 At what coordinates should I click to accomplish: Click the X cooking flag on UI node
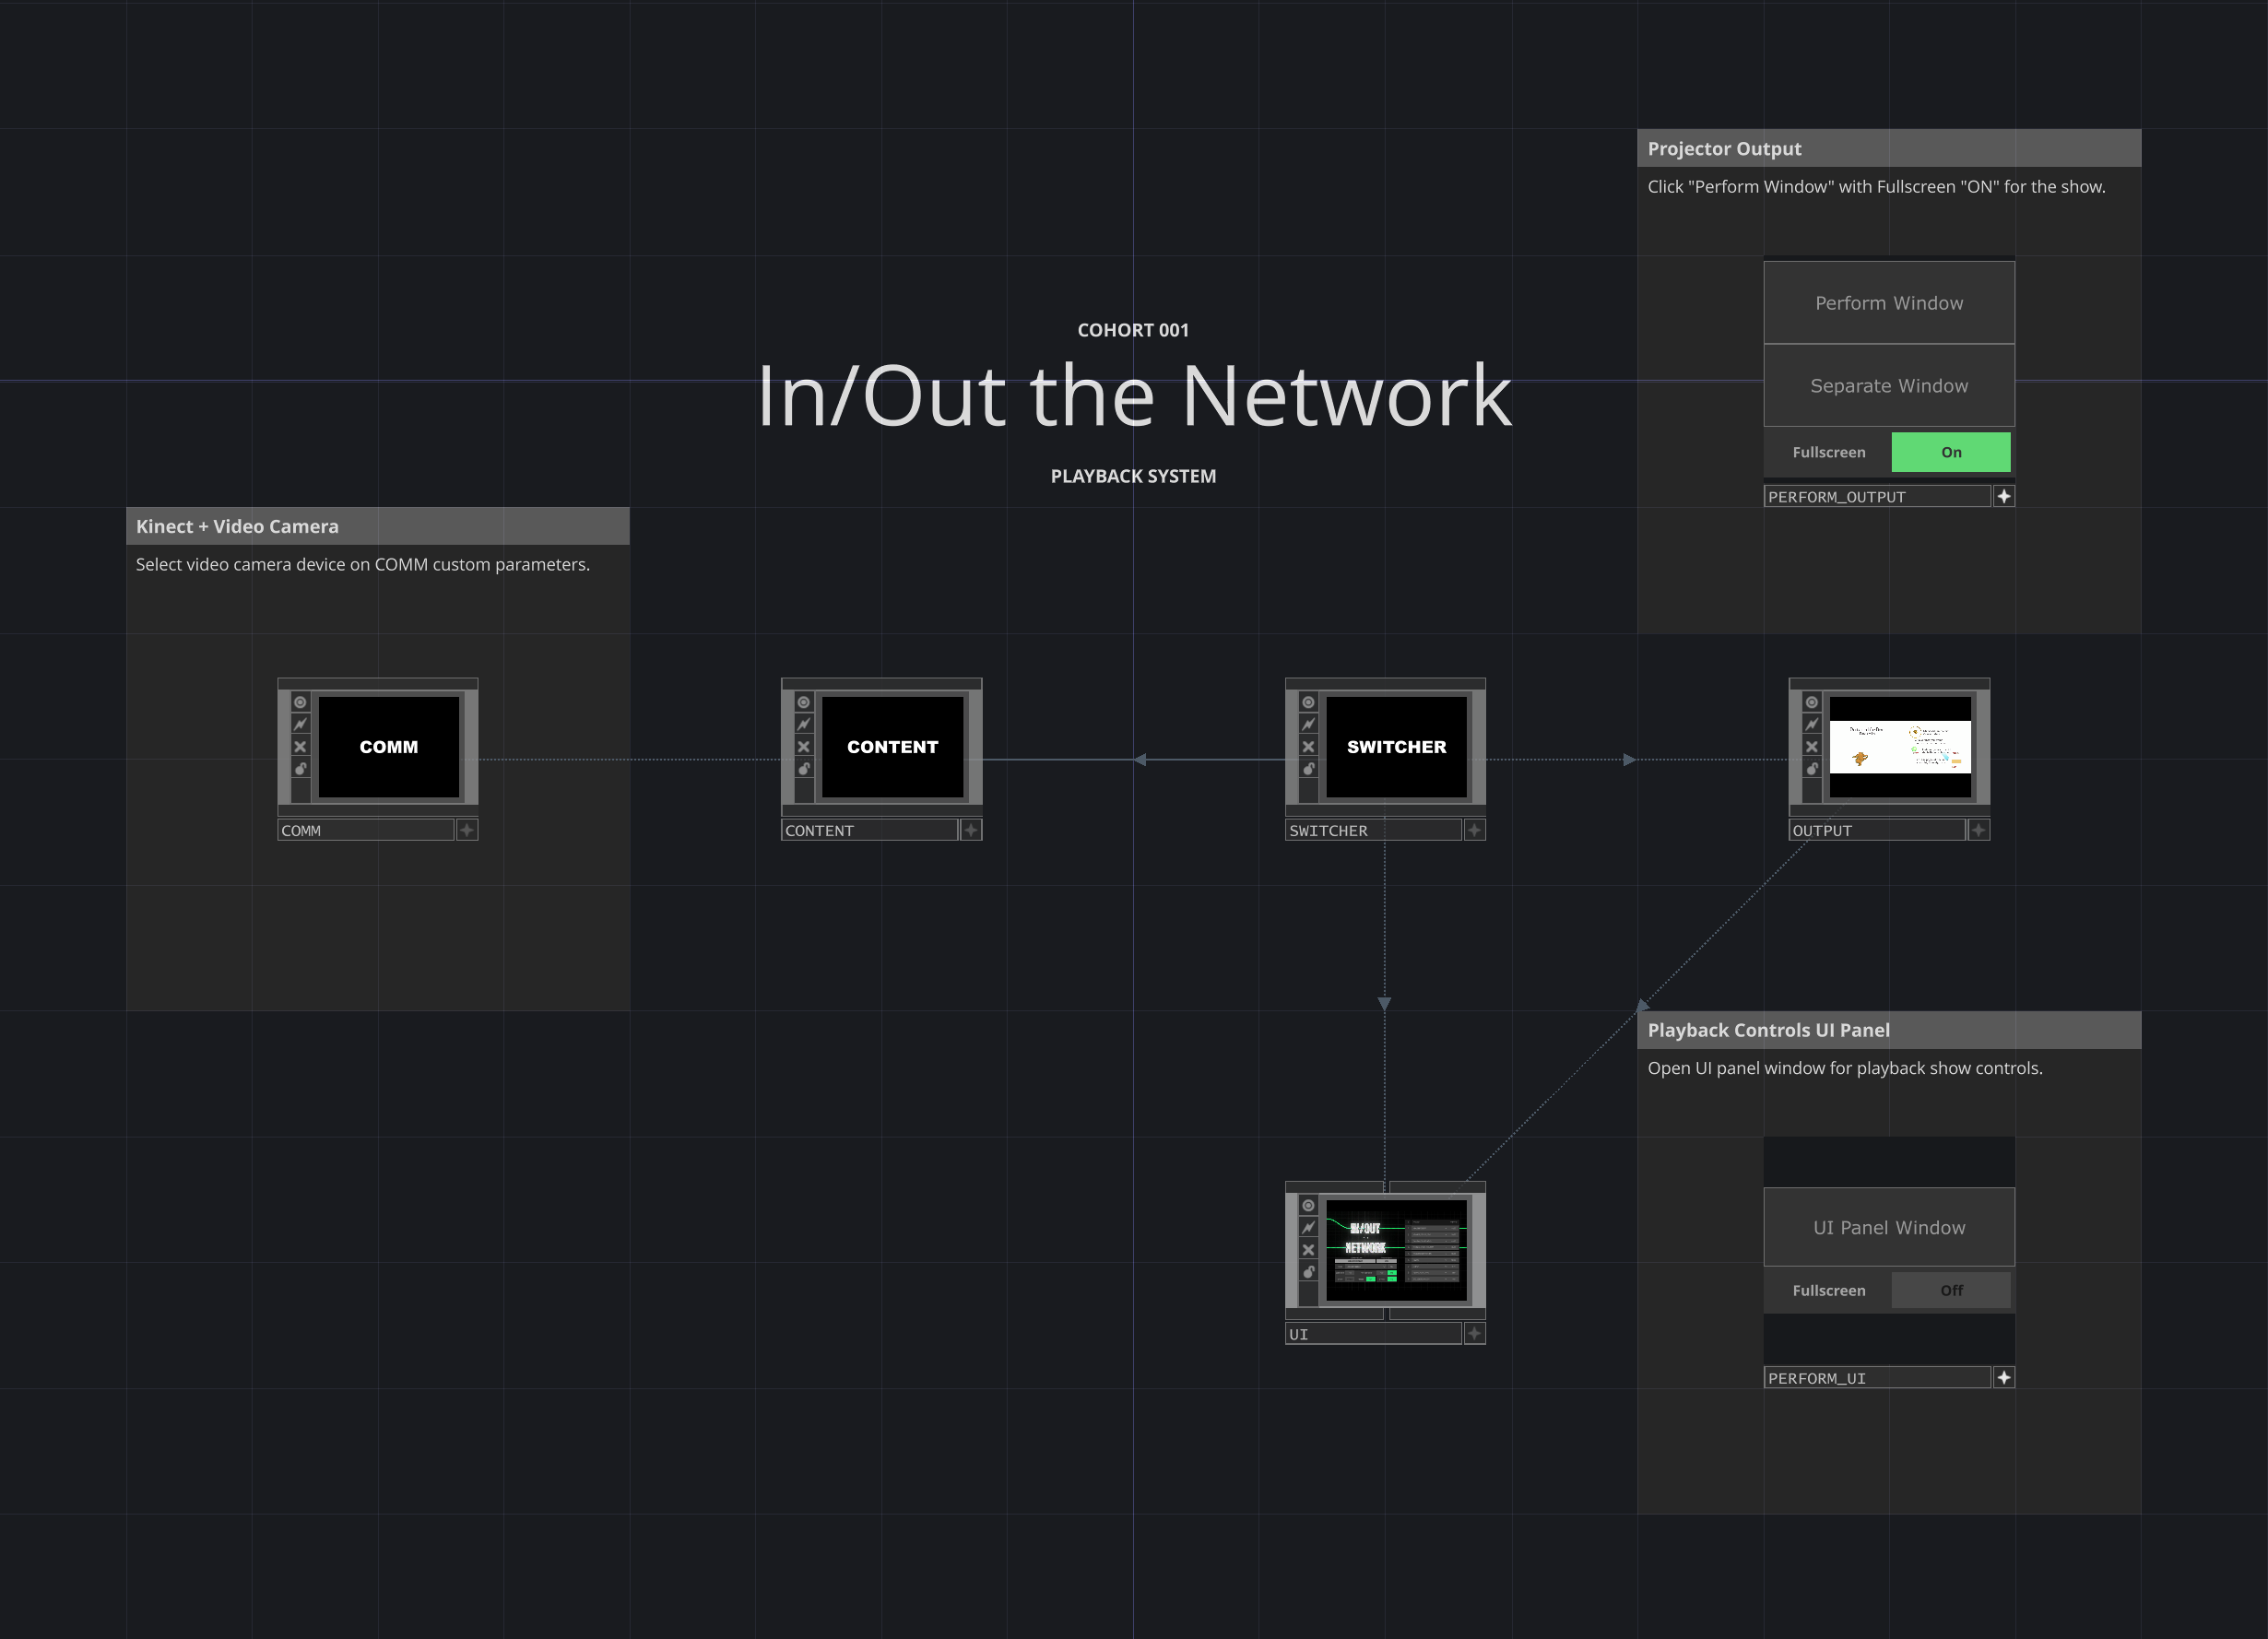1308,1250
